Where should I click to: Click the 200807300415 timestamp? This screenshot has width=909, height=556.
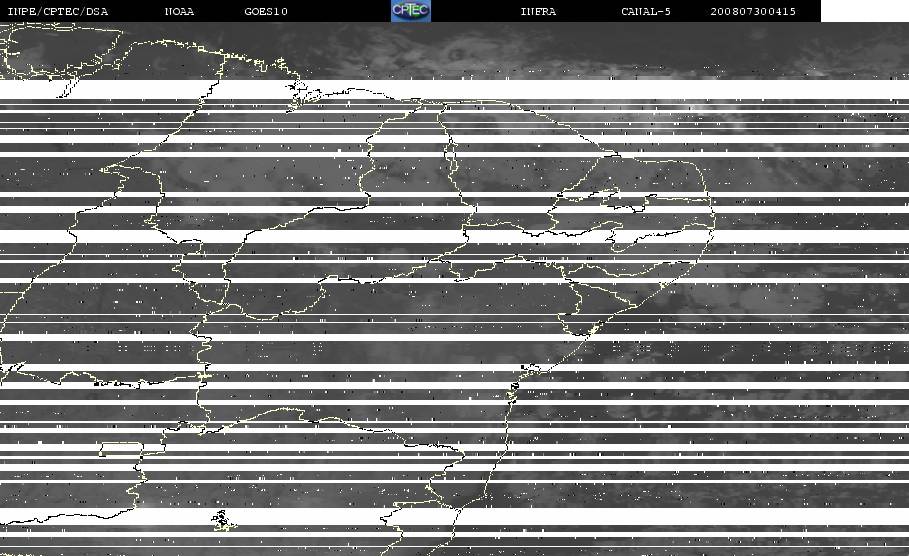(x=753, y=12)
